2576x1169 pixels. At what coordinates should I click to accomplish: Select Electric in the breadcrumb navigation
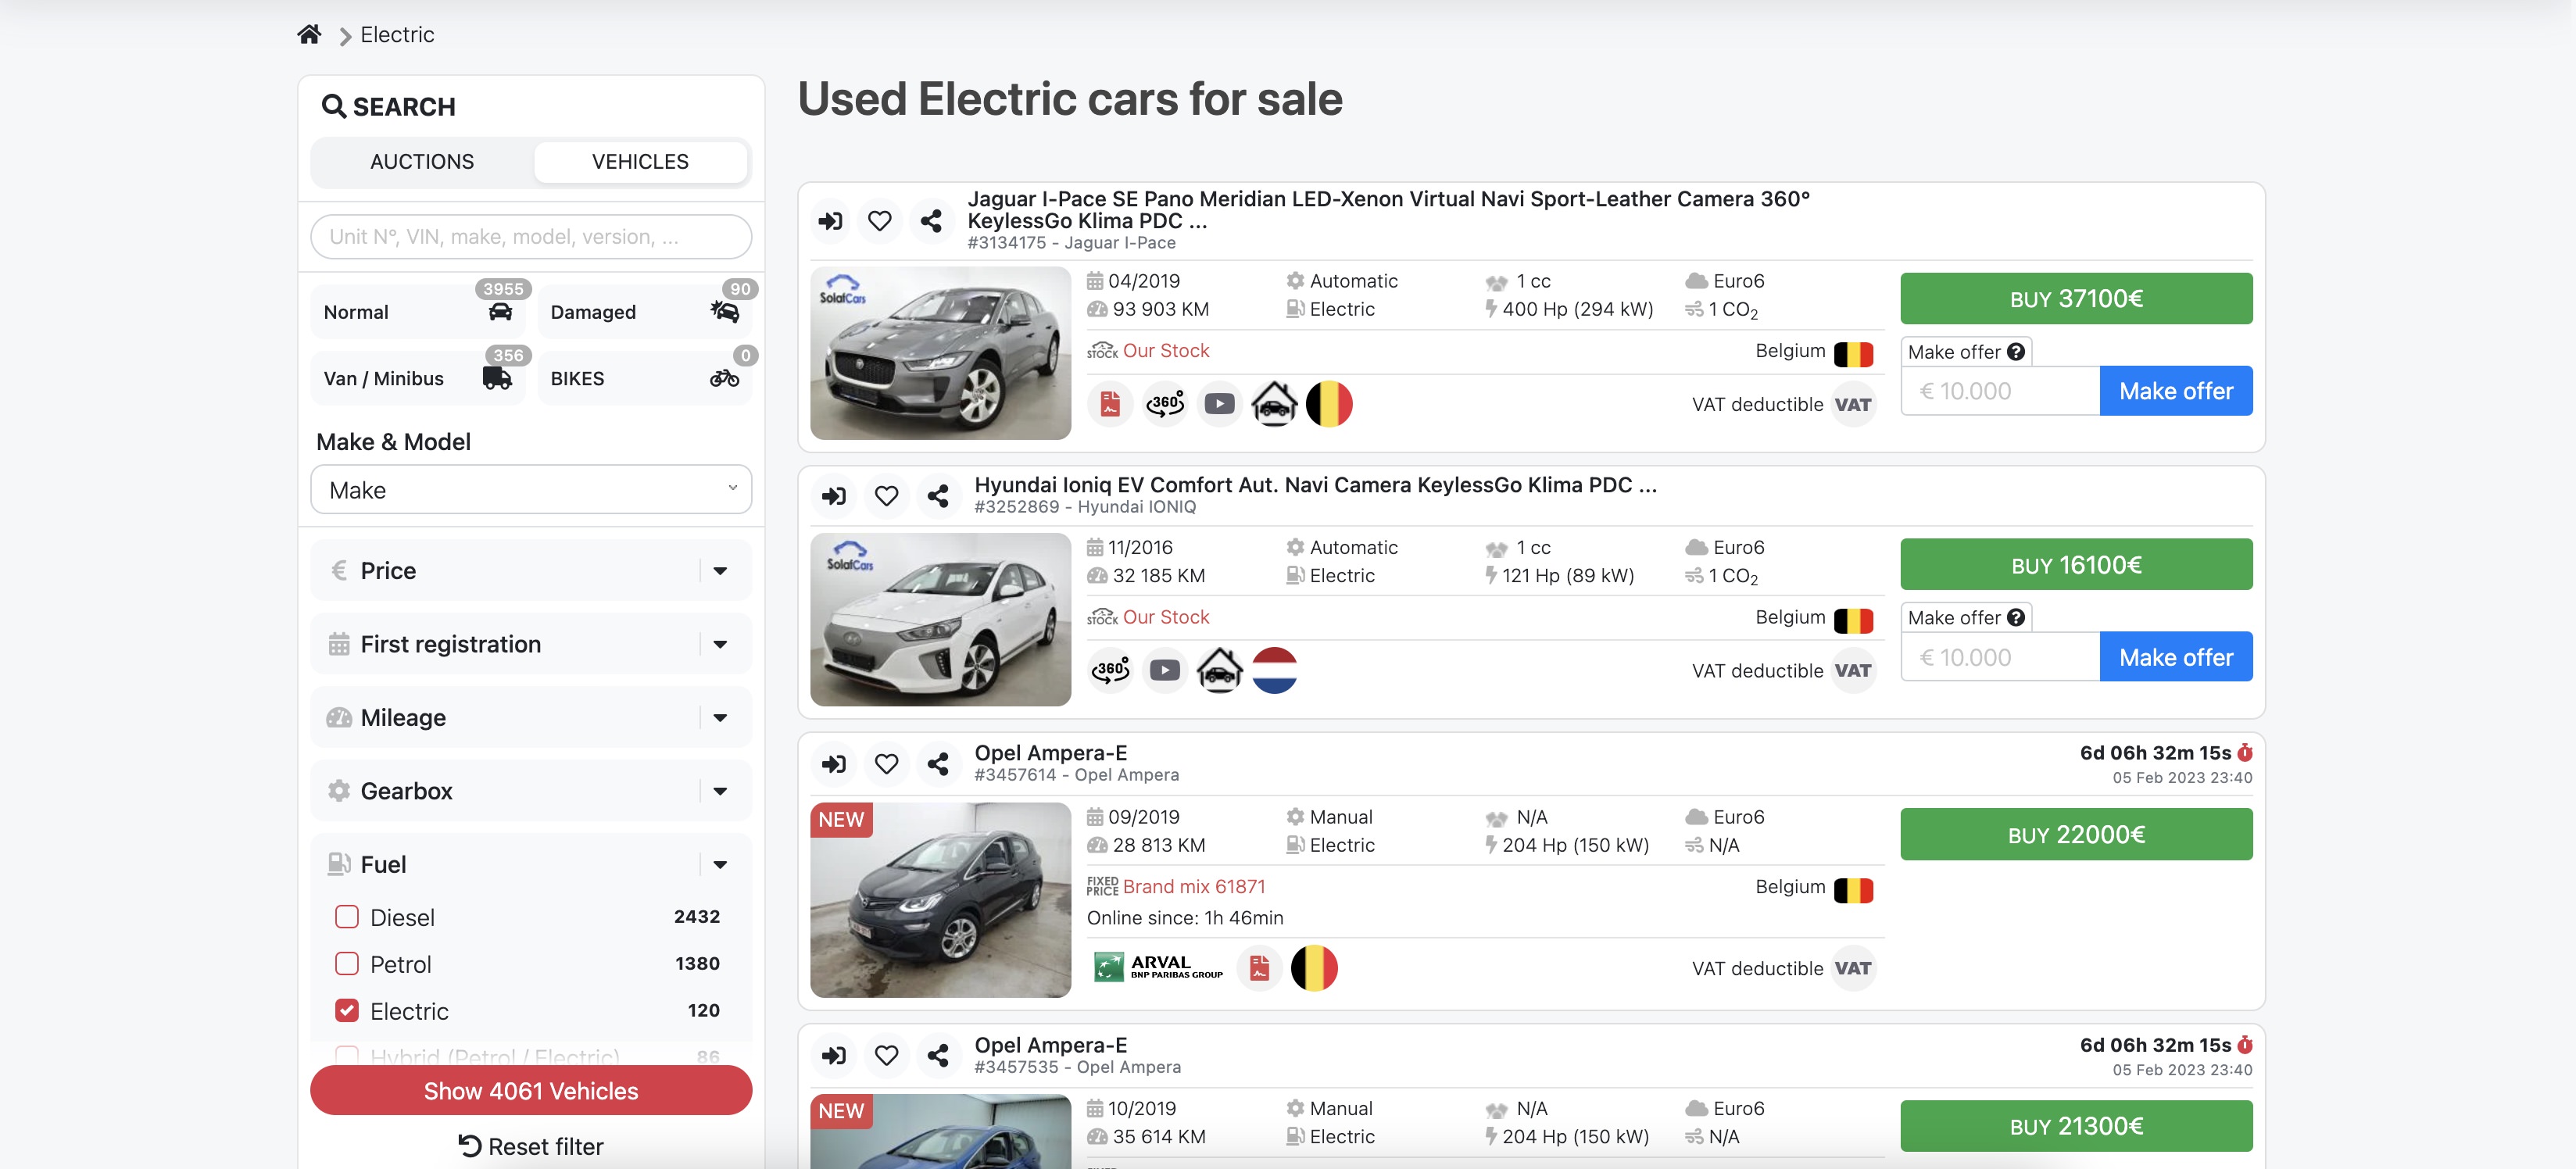[397, 34]
